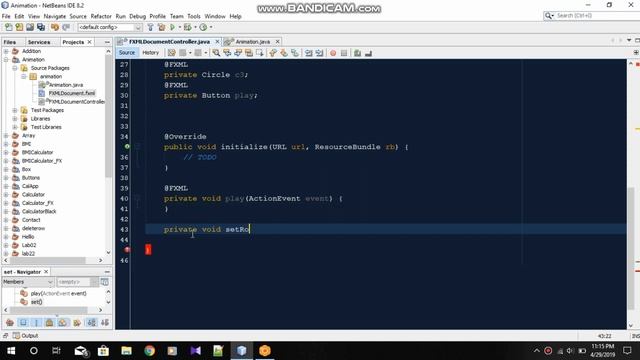This screenshot has height=360, width=640.
Task: Click the Comment code icon
Action: pyautogui.click(x=358, y=53)
